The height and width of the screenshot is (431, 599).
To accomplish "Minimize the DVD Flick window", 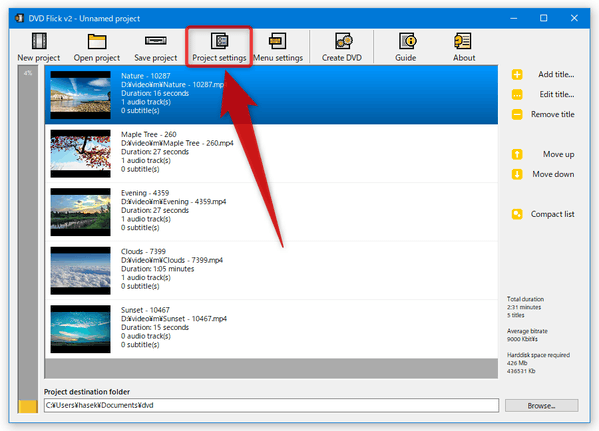I will (514, 18).
